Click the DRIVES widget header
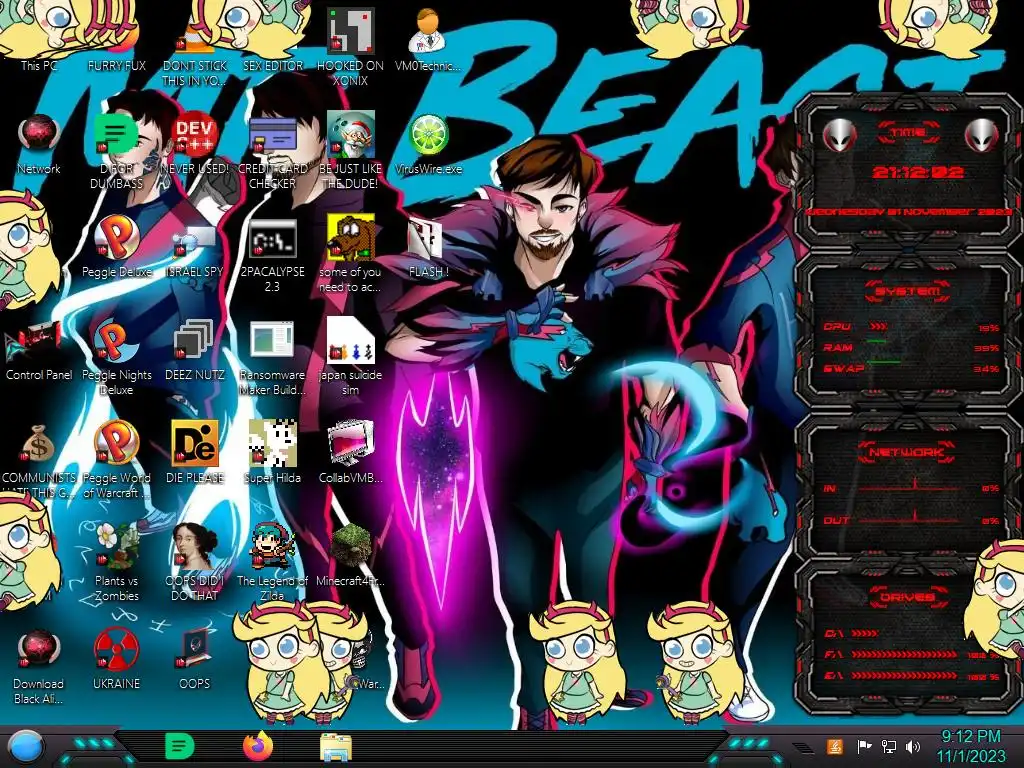Viewport: 1024px width, 768px height. pos(908,597)
